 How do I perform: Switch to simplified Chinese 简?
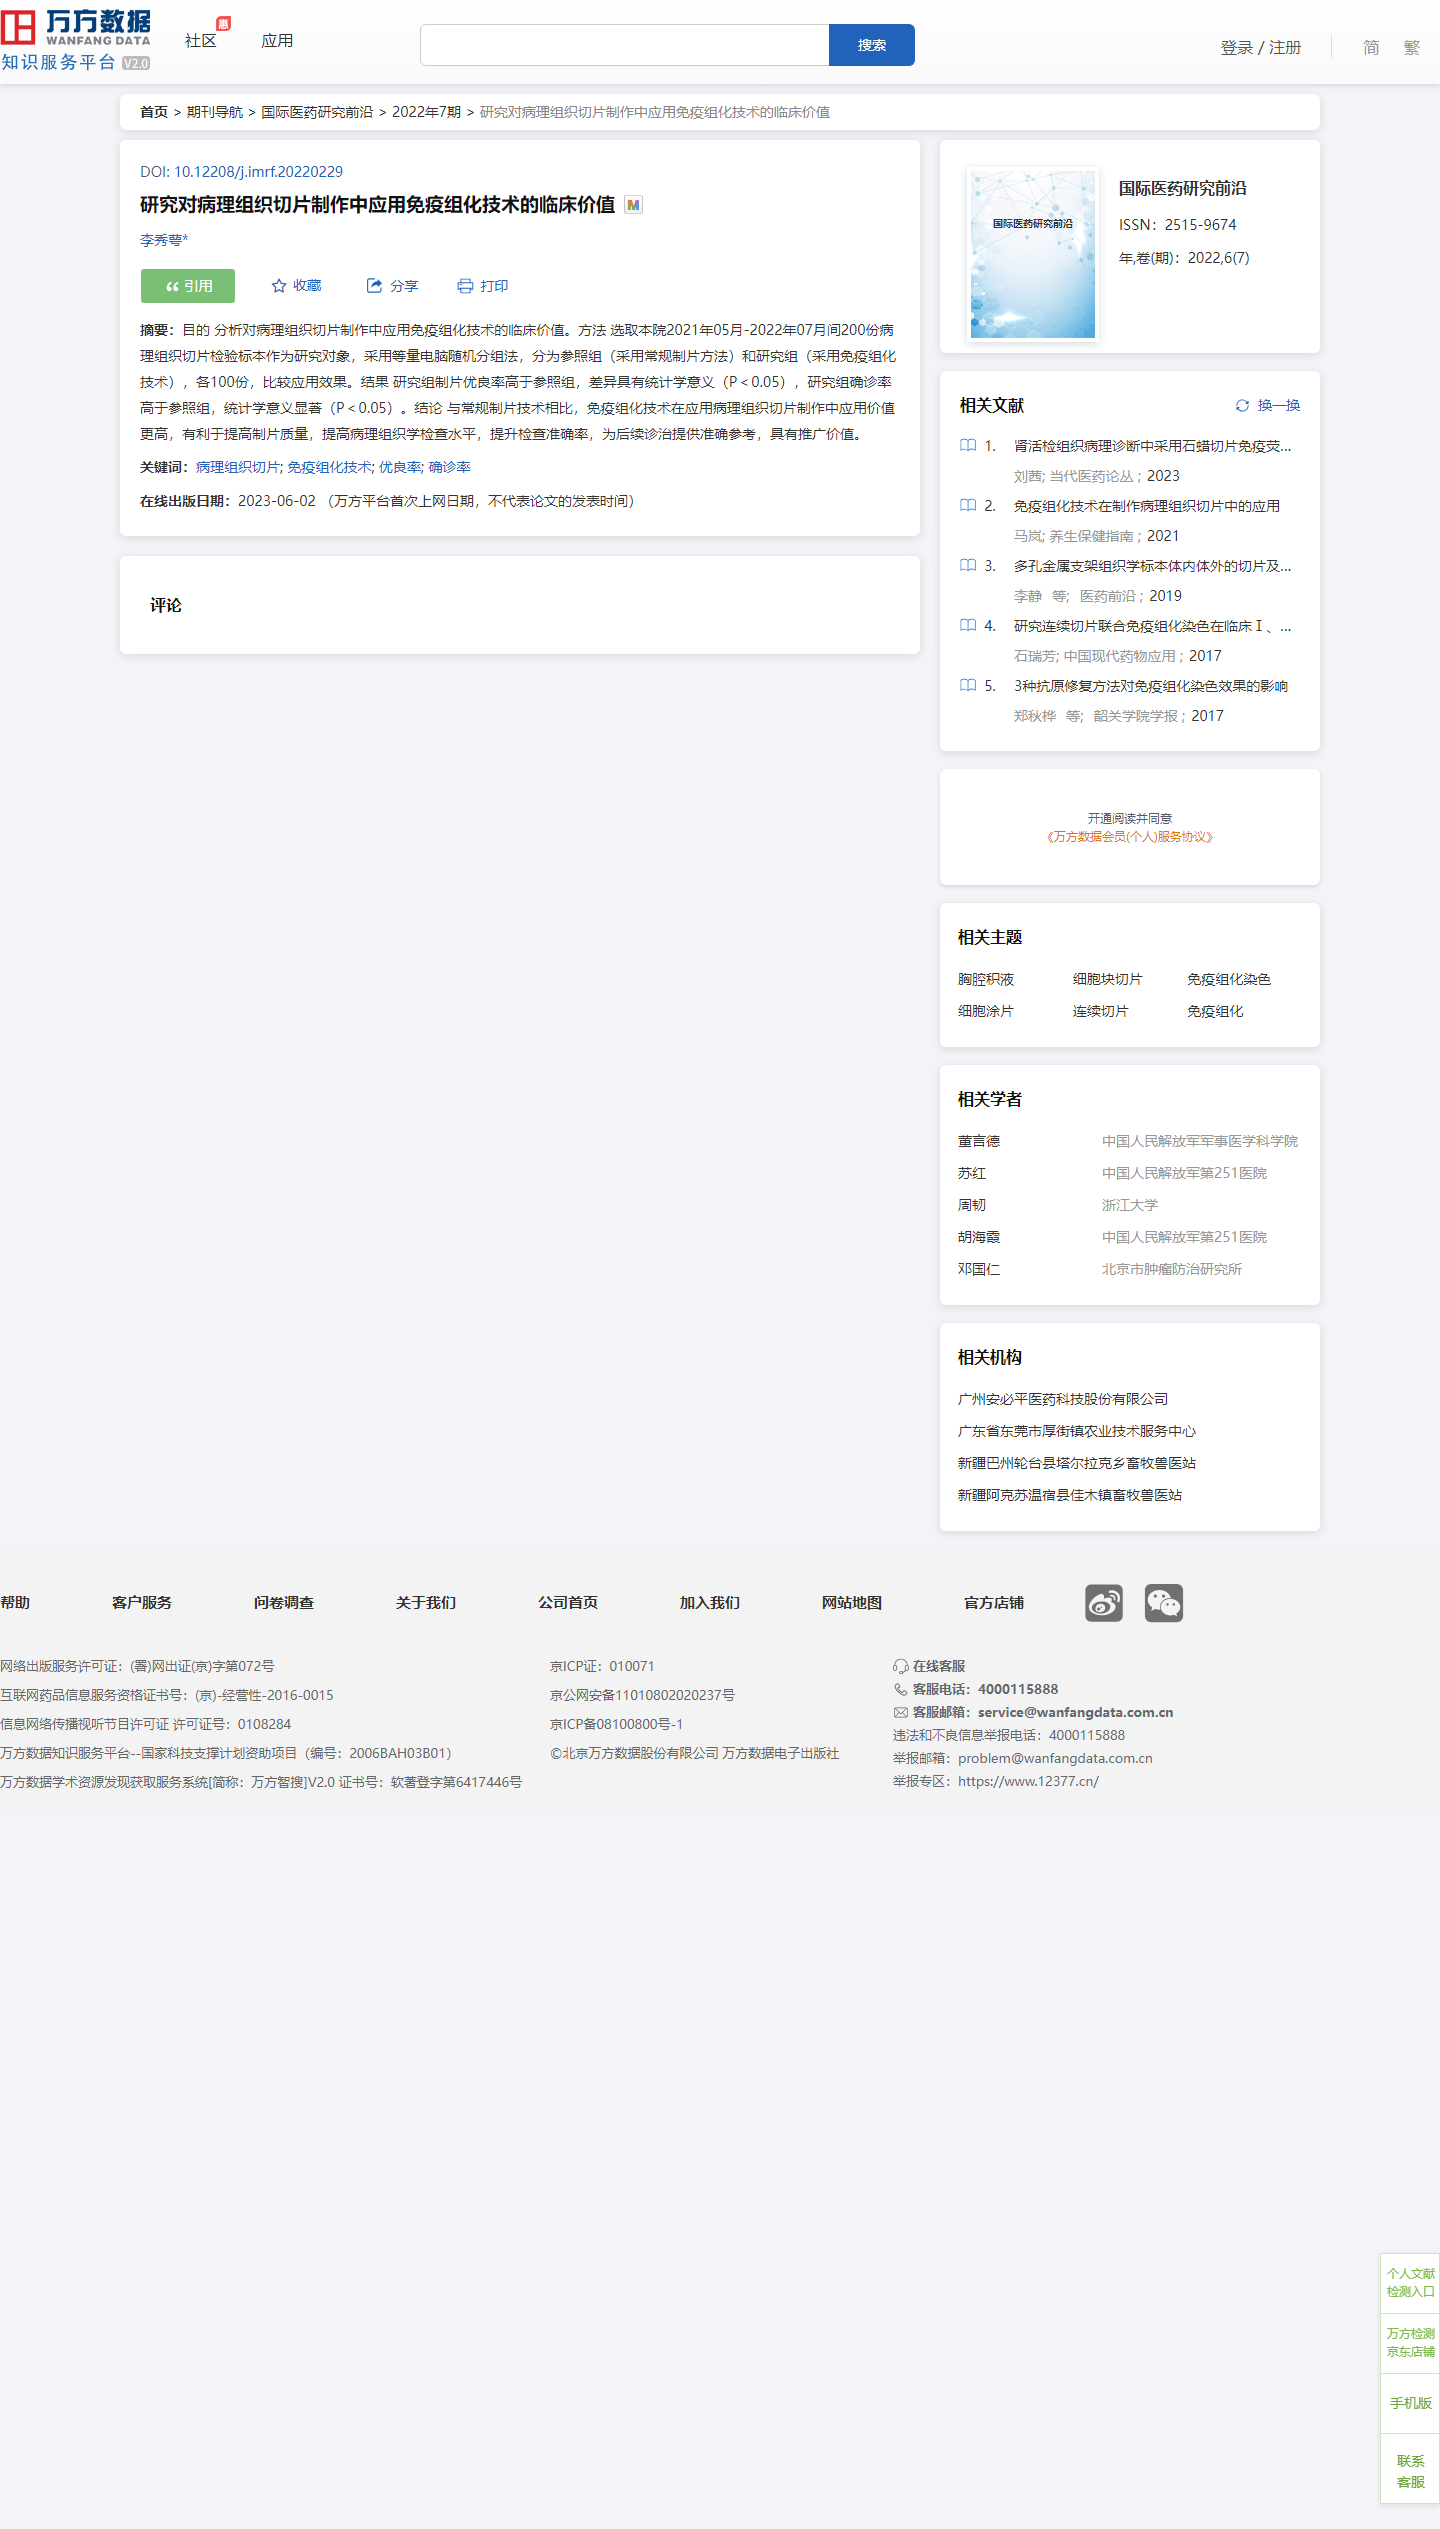coord(1371,48)
